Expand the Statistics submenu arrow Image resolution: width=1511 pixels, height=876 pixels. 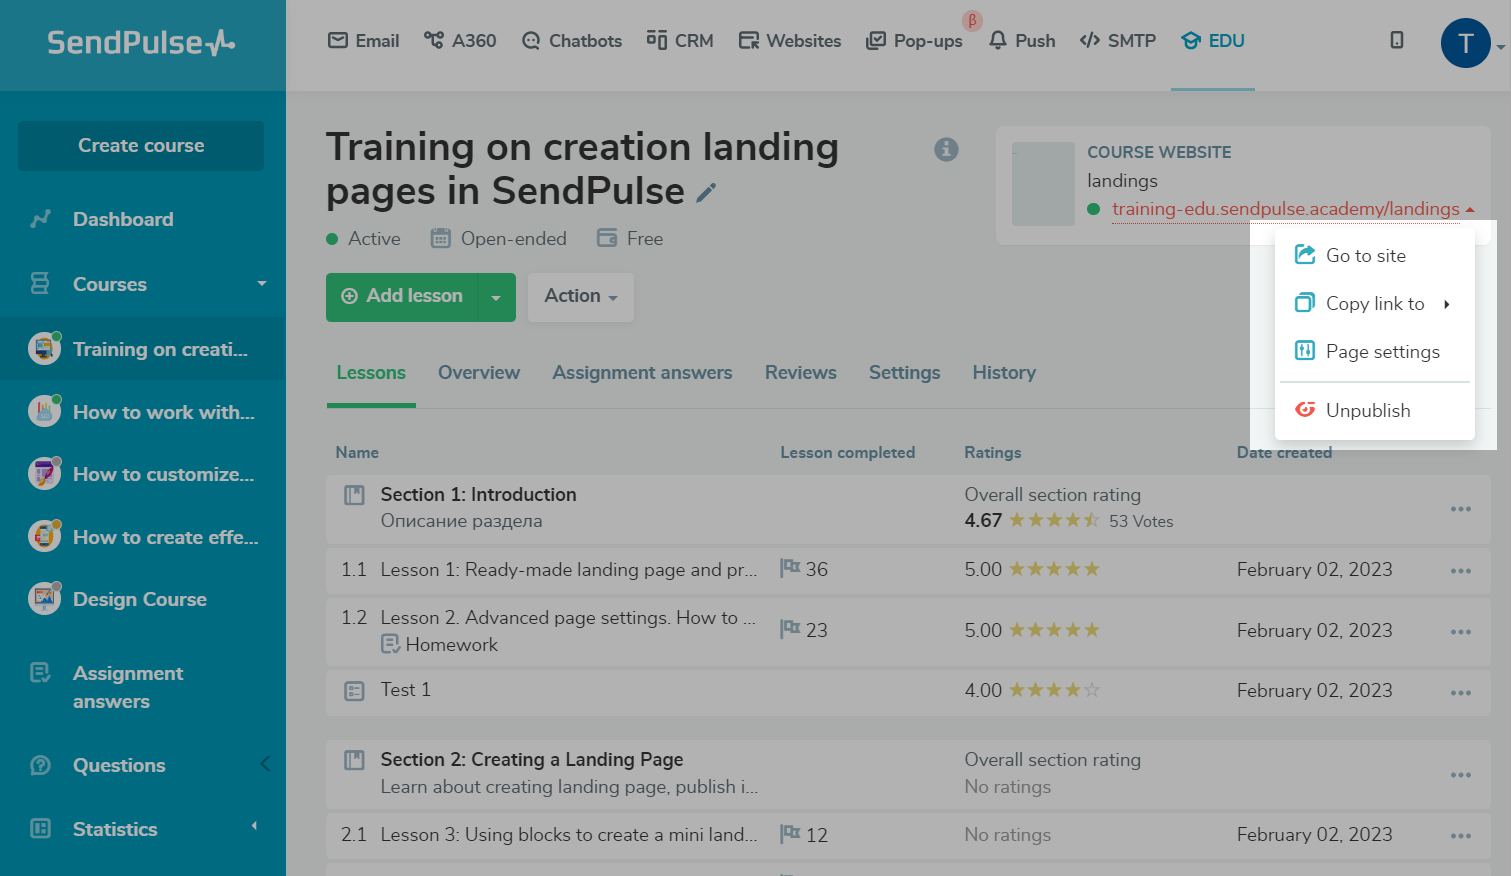click(254, 826)
